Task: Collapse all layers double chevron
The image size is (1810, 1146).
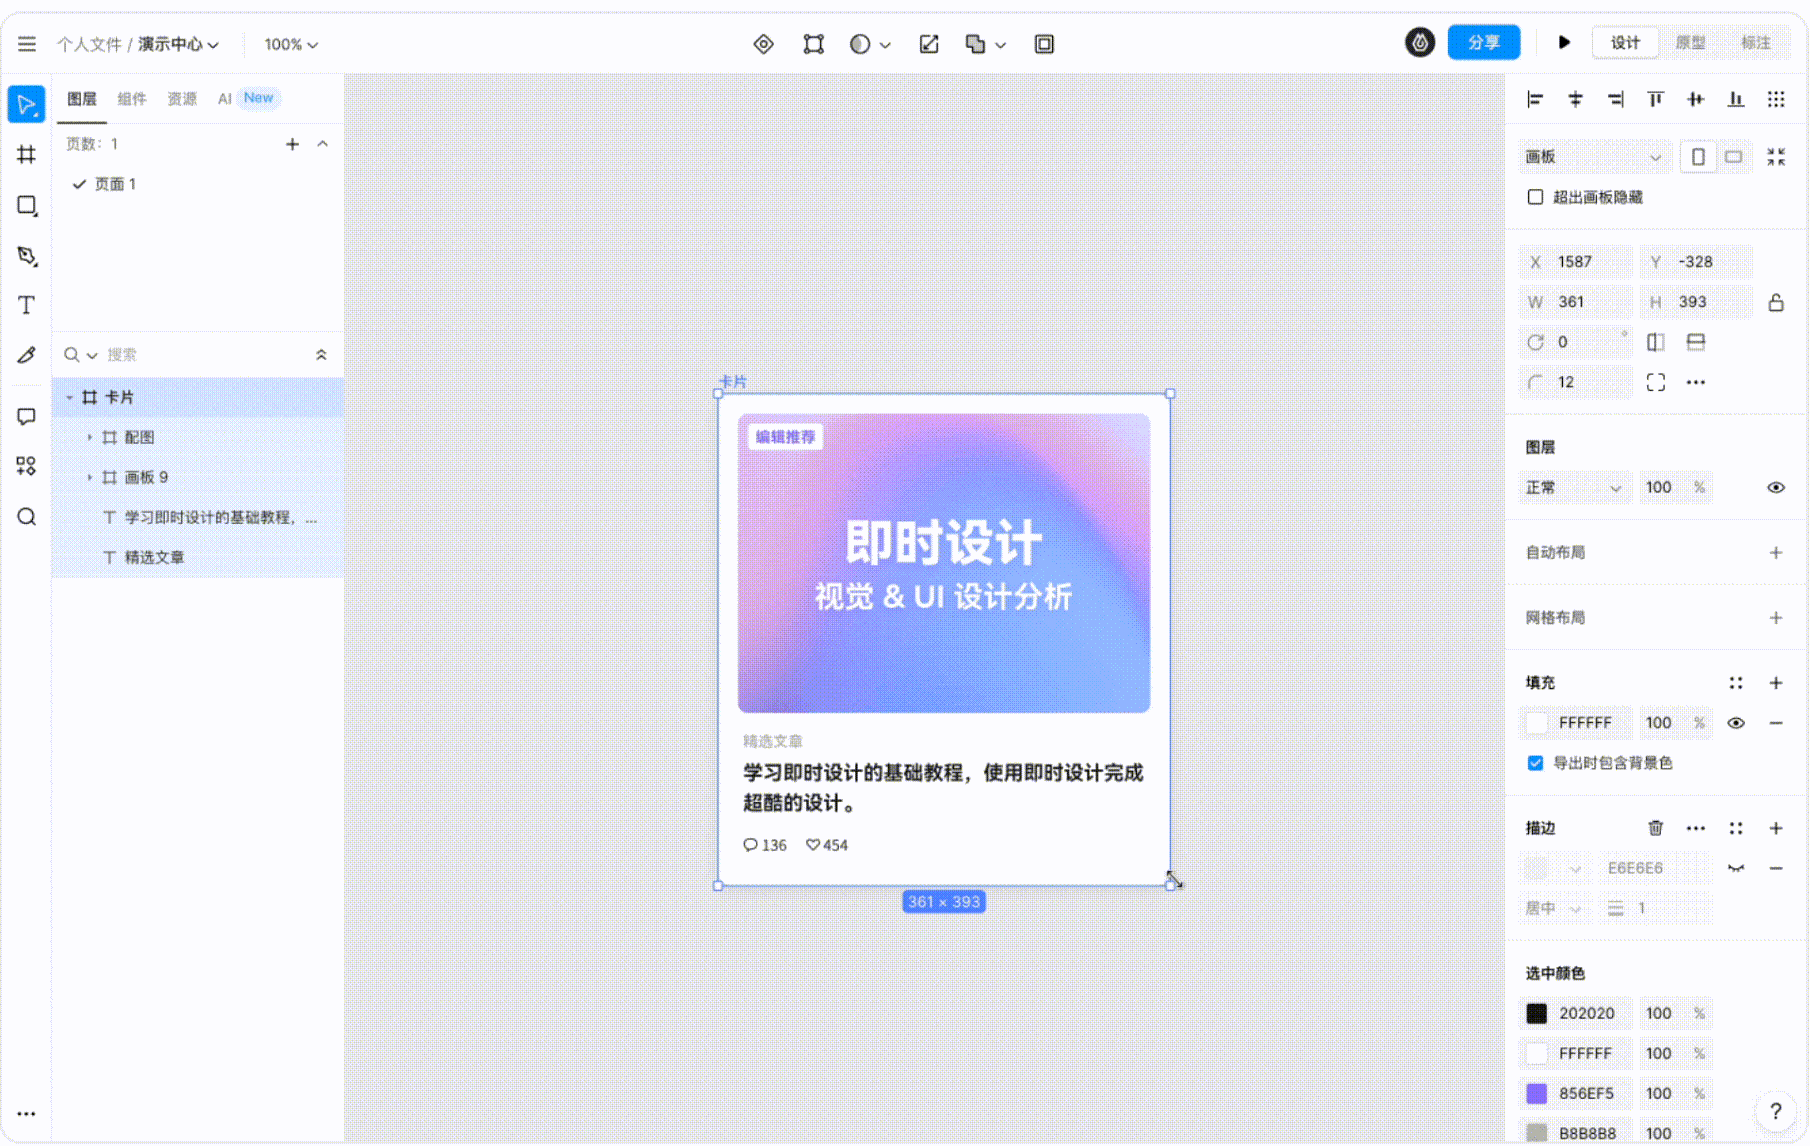Action: (x=321, y=355)
